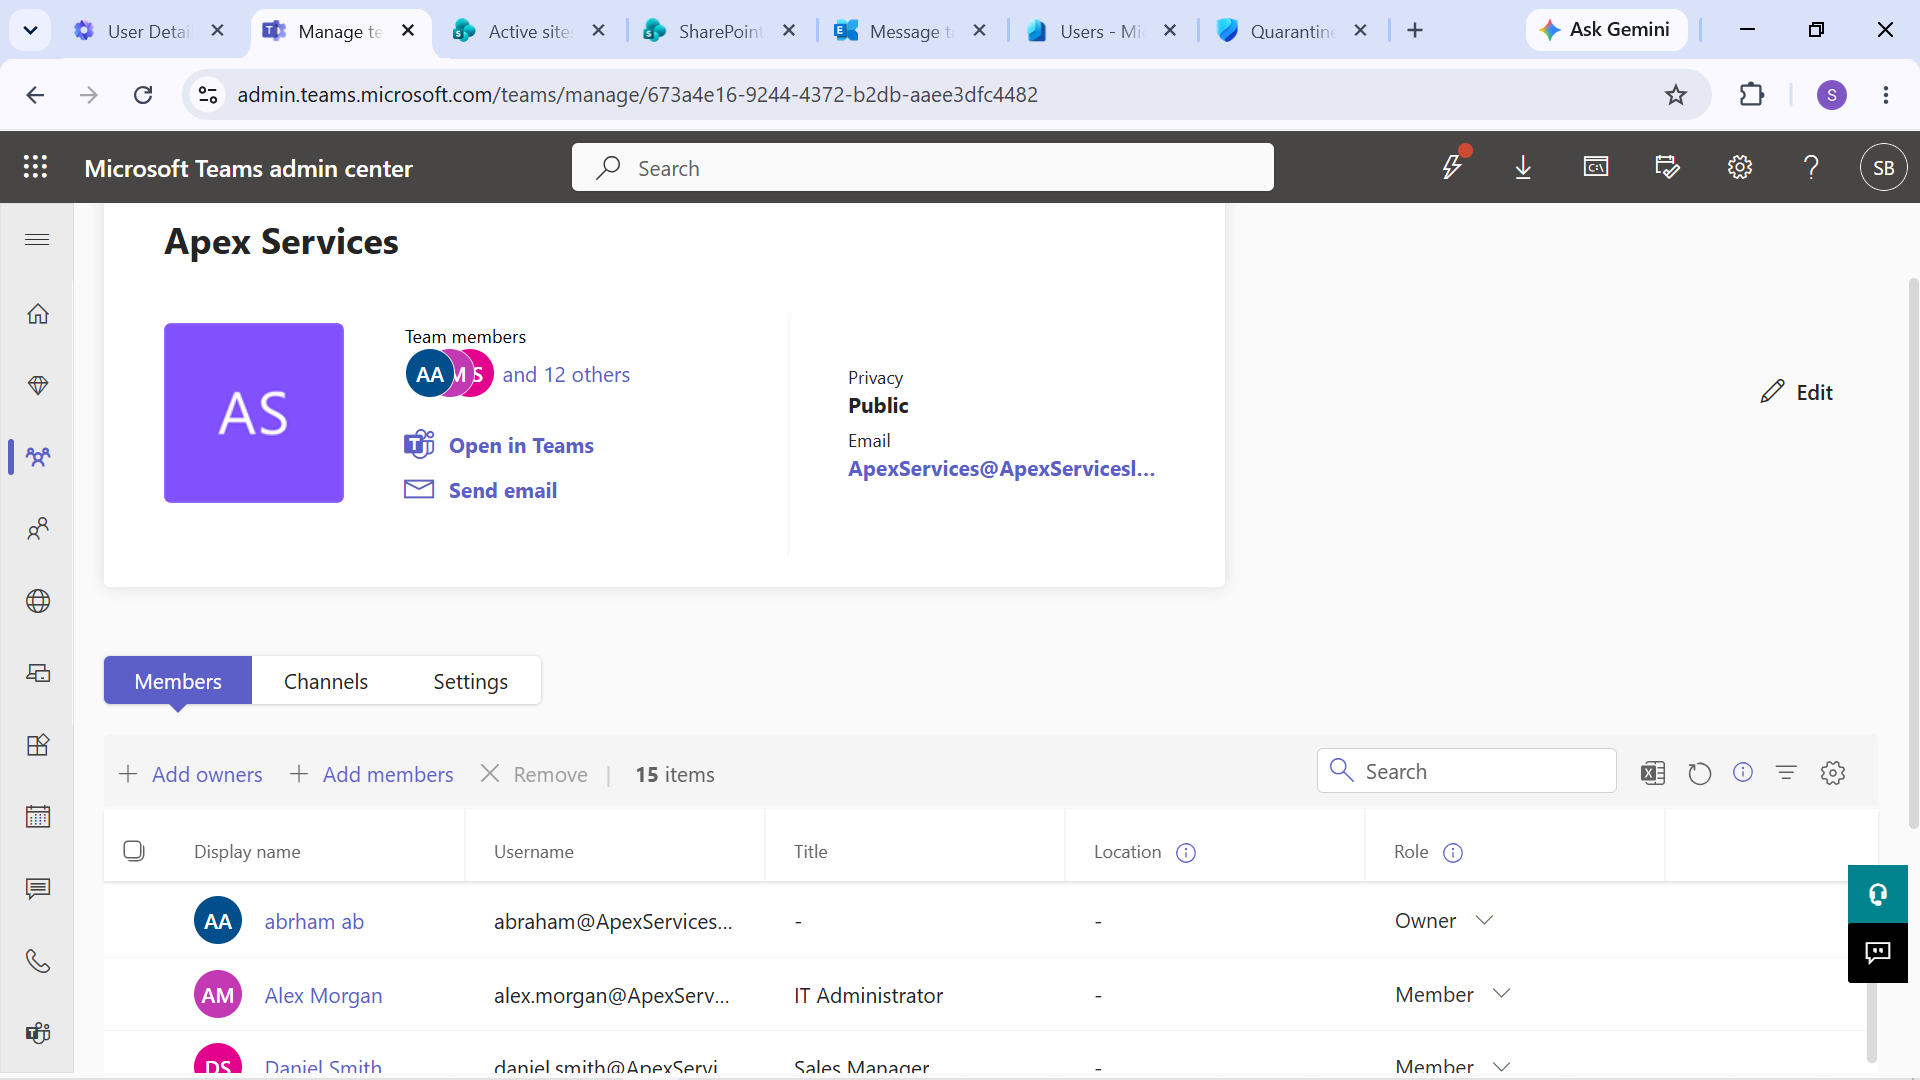This screenshot has width=1920, height=1080.
Task: Open the Messaging sidebar icon
Action: pyautogui.click(x=38, y=889)
